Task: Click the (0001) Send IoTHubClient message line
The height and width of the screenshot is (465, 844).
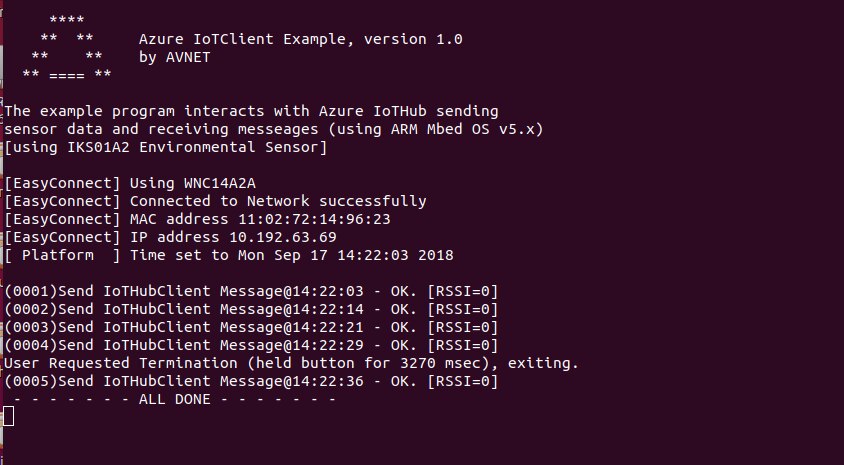Action: coord(251,291)
